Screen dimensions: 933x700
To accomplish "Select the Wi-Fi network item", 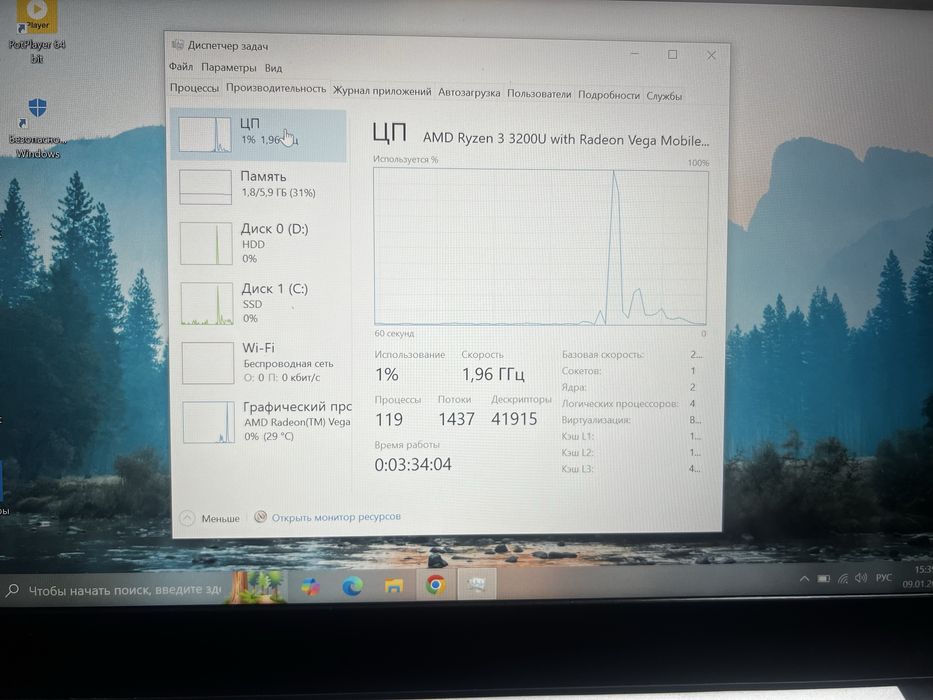I will click(264, 362).
